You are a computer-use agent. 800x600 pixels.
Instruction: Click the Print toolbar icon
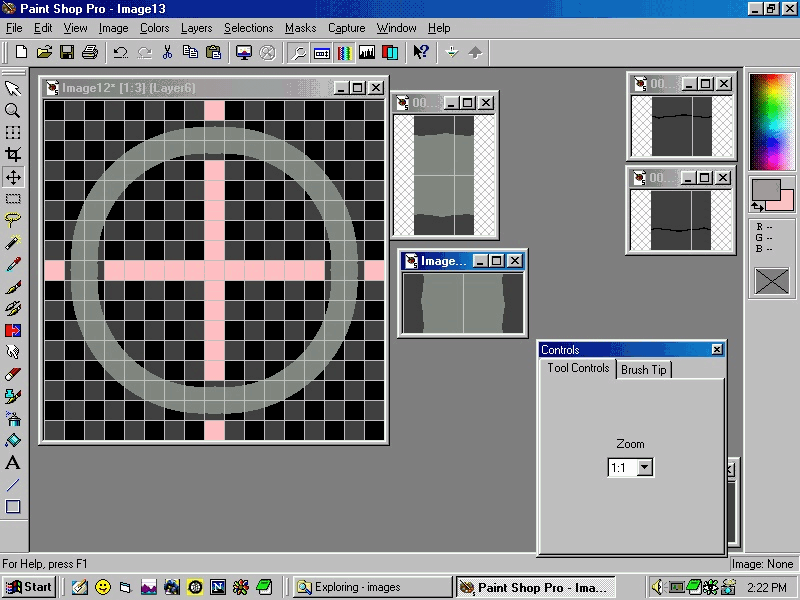pos(90,52)
